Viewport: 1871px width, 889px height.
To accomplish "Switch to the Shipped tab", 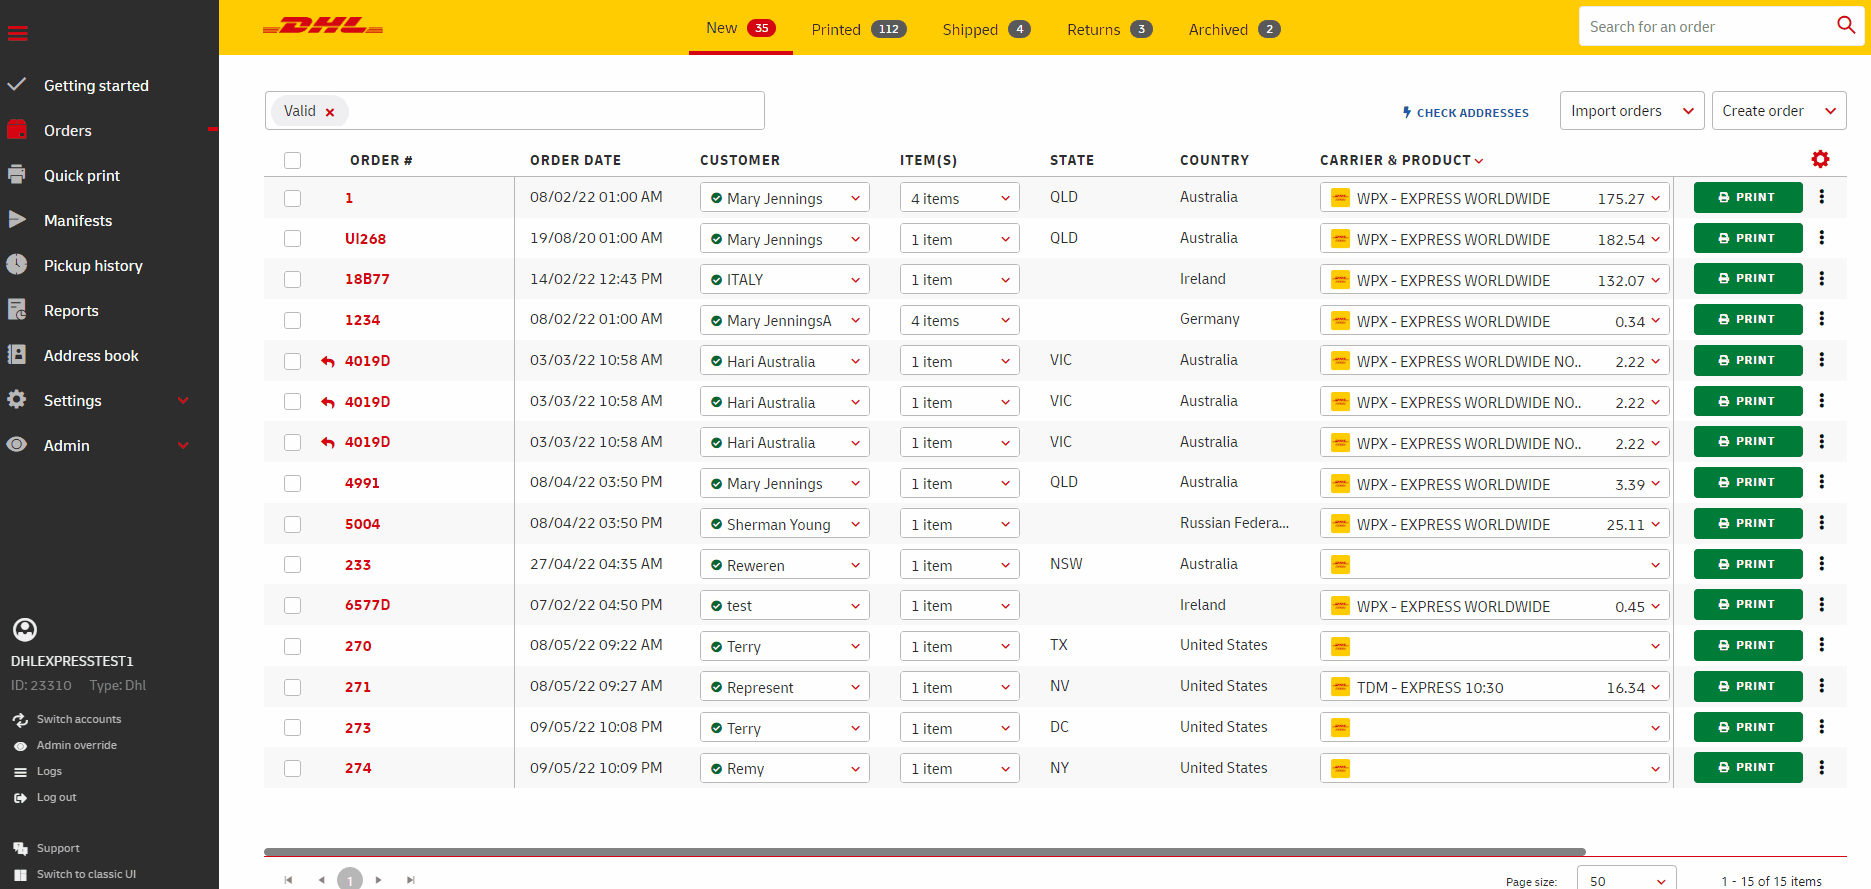I will coord(986,29).
